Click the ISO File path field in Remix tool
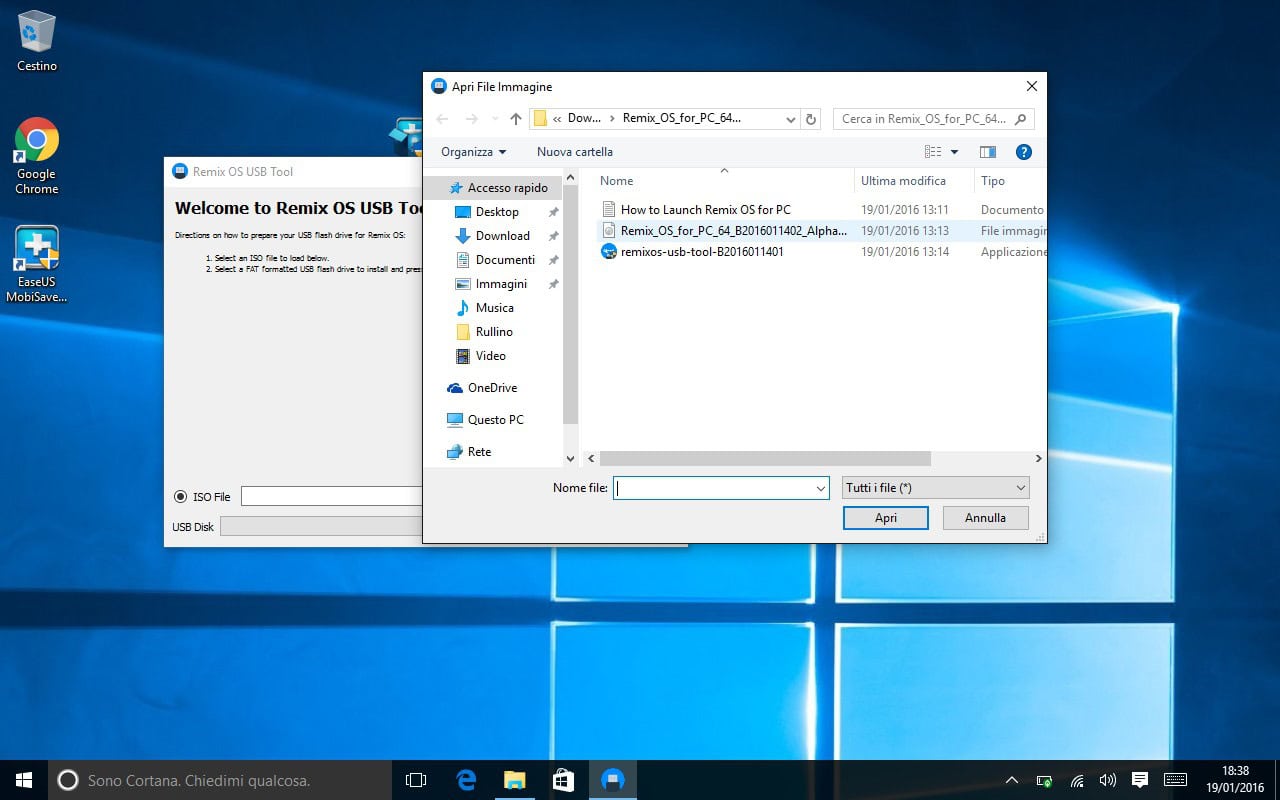This screenshot has width=1280, height=800. (331, 496)
